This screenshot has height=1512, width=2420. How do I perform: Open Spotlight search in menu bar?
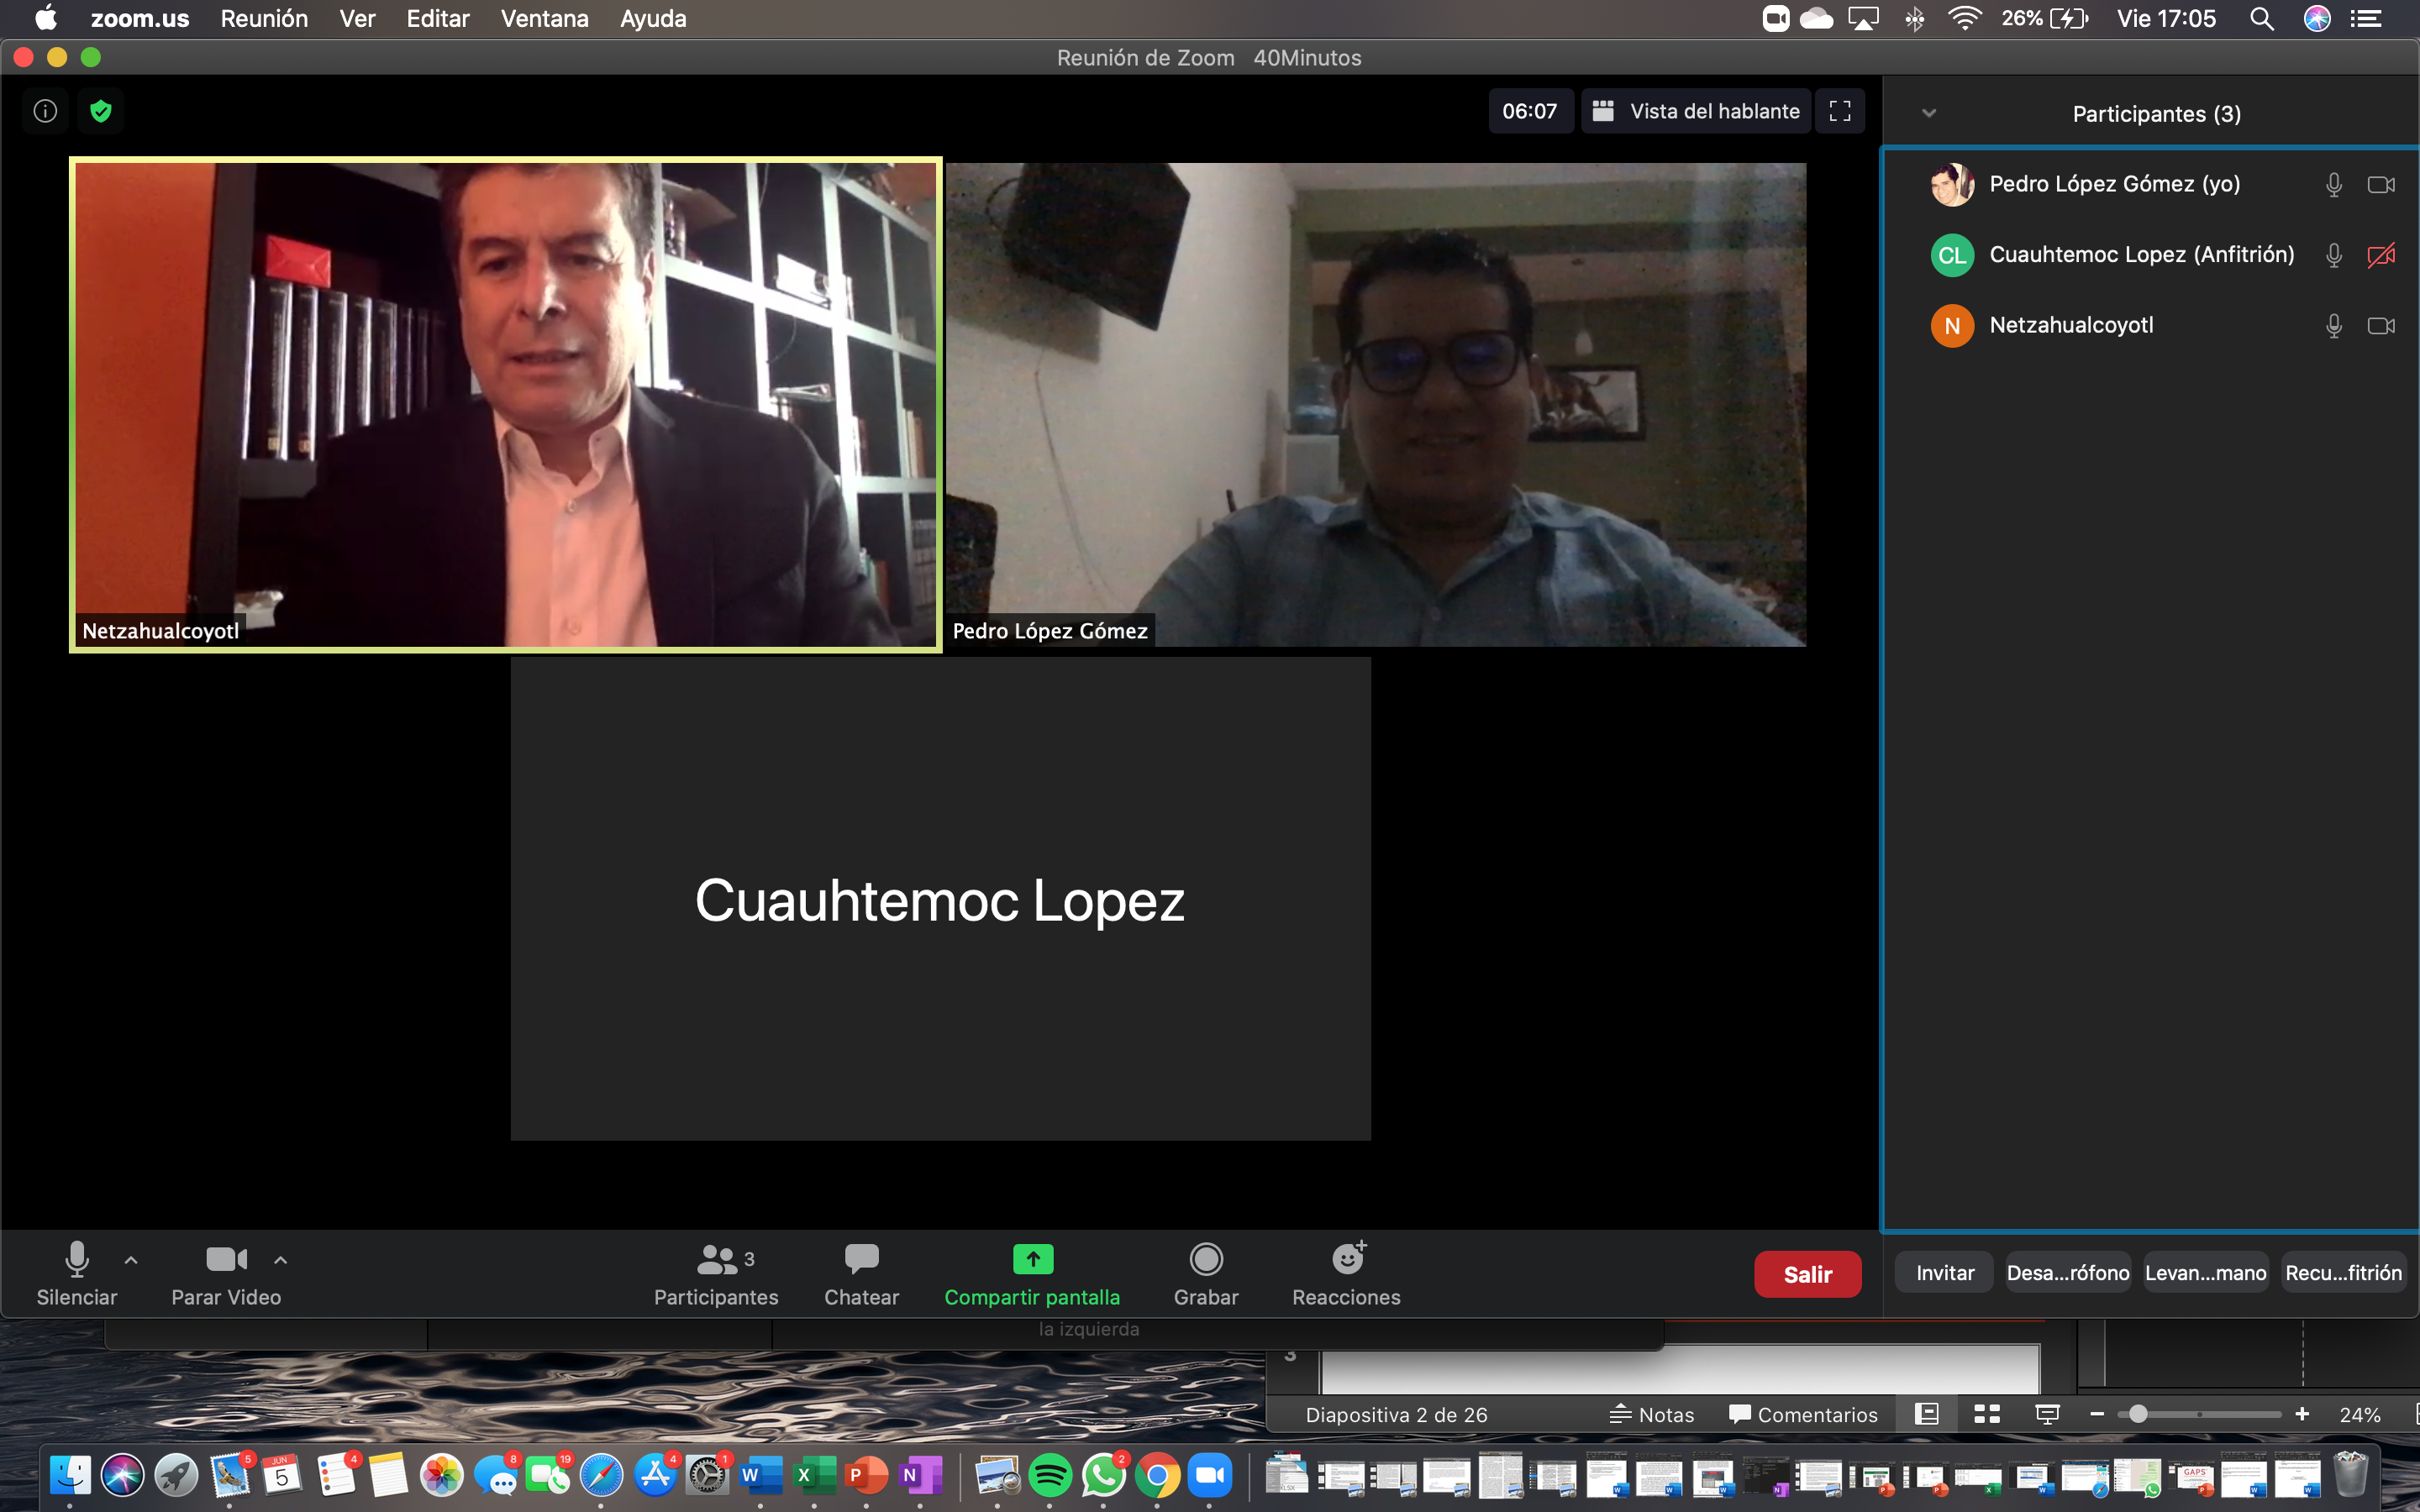tap(2262, 19)
